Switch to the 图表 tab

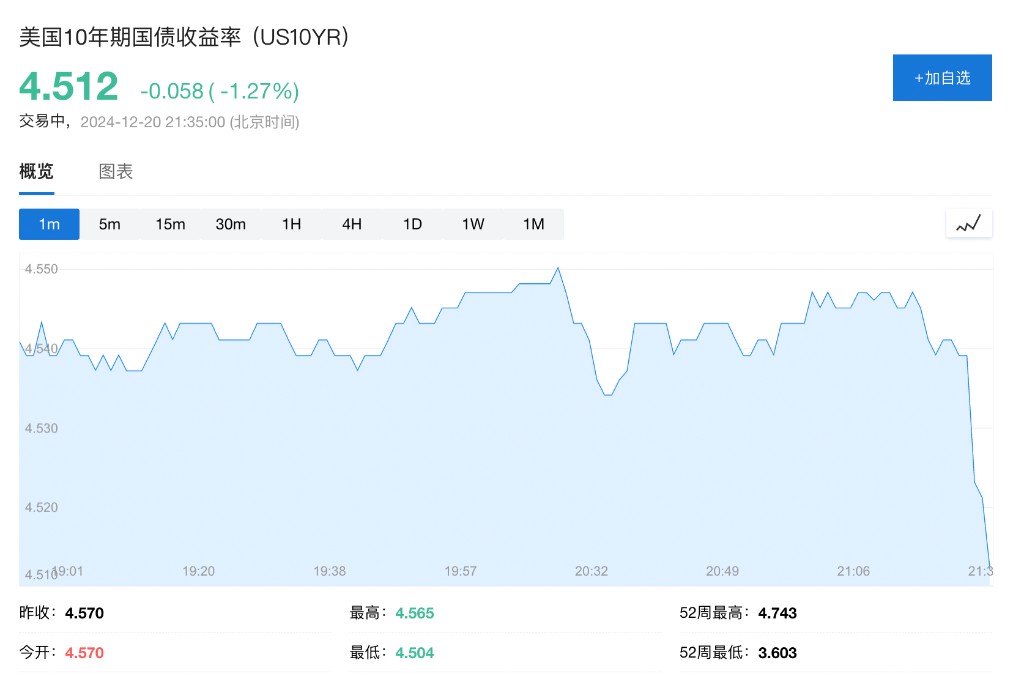point(116,172)
